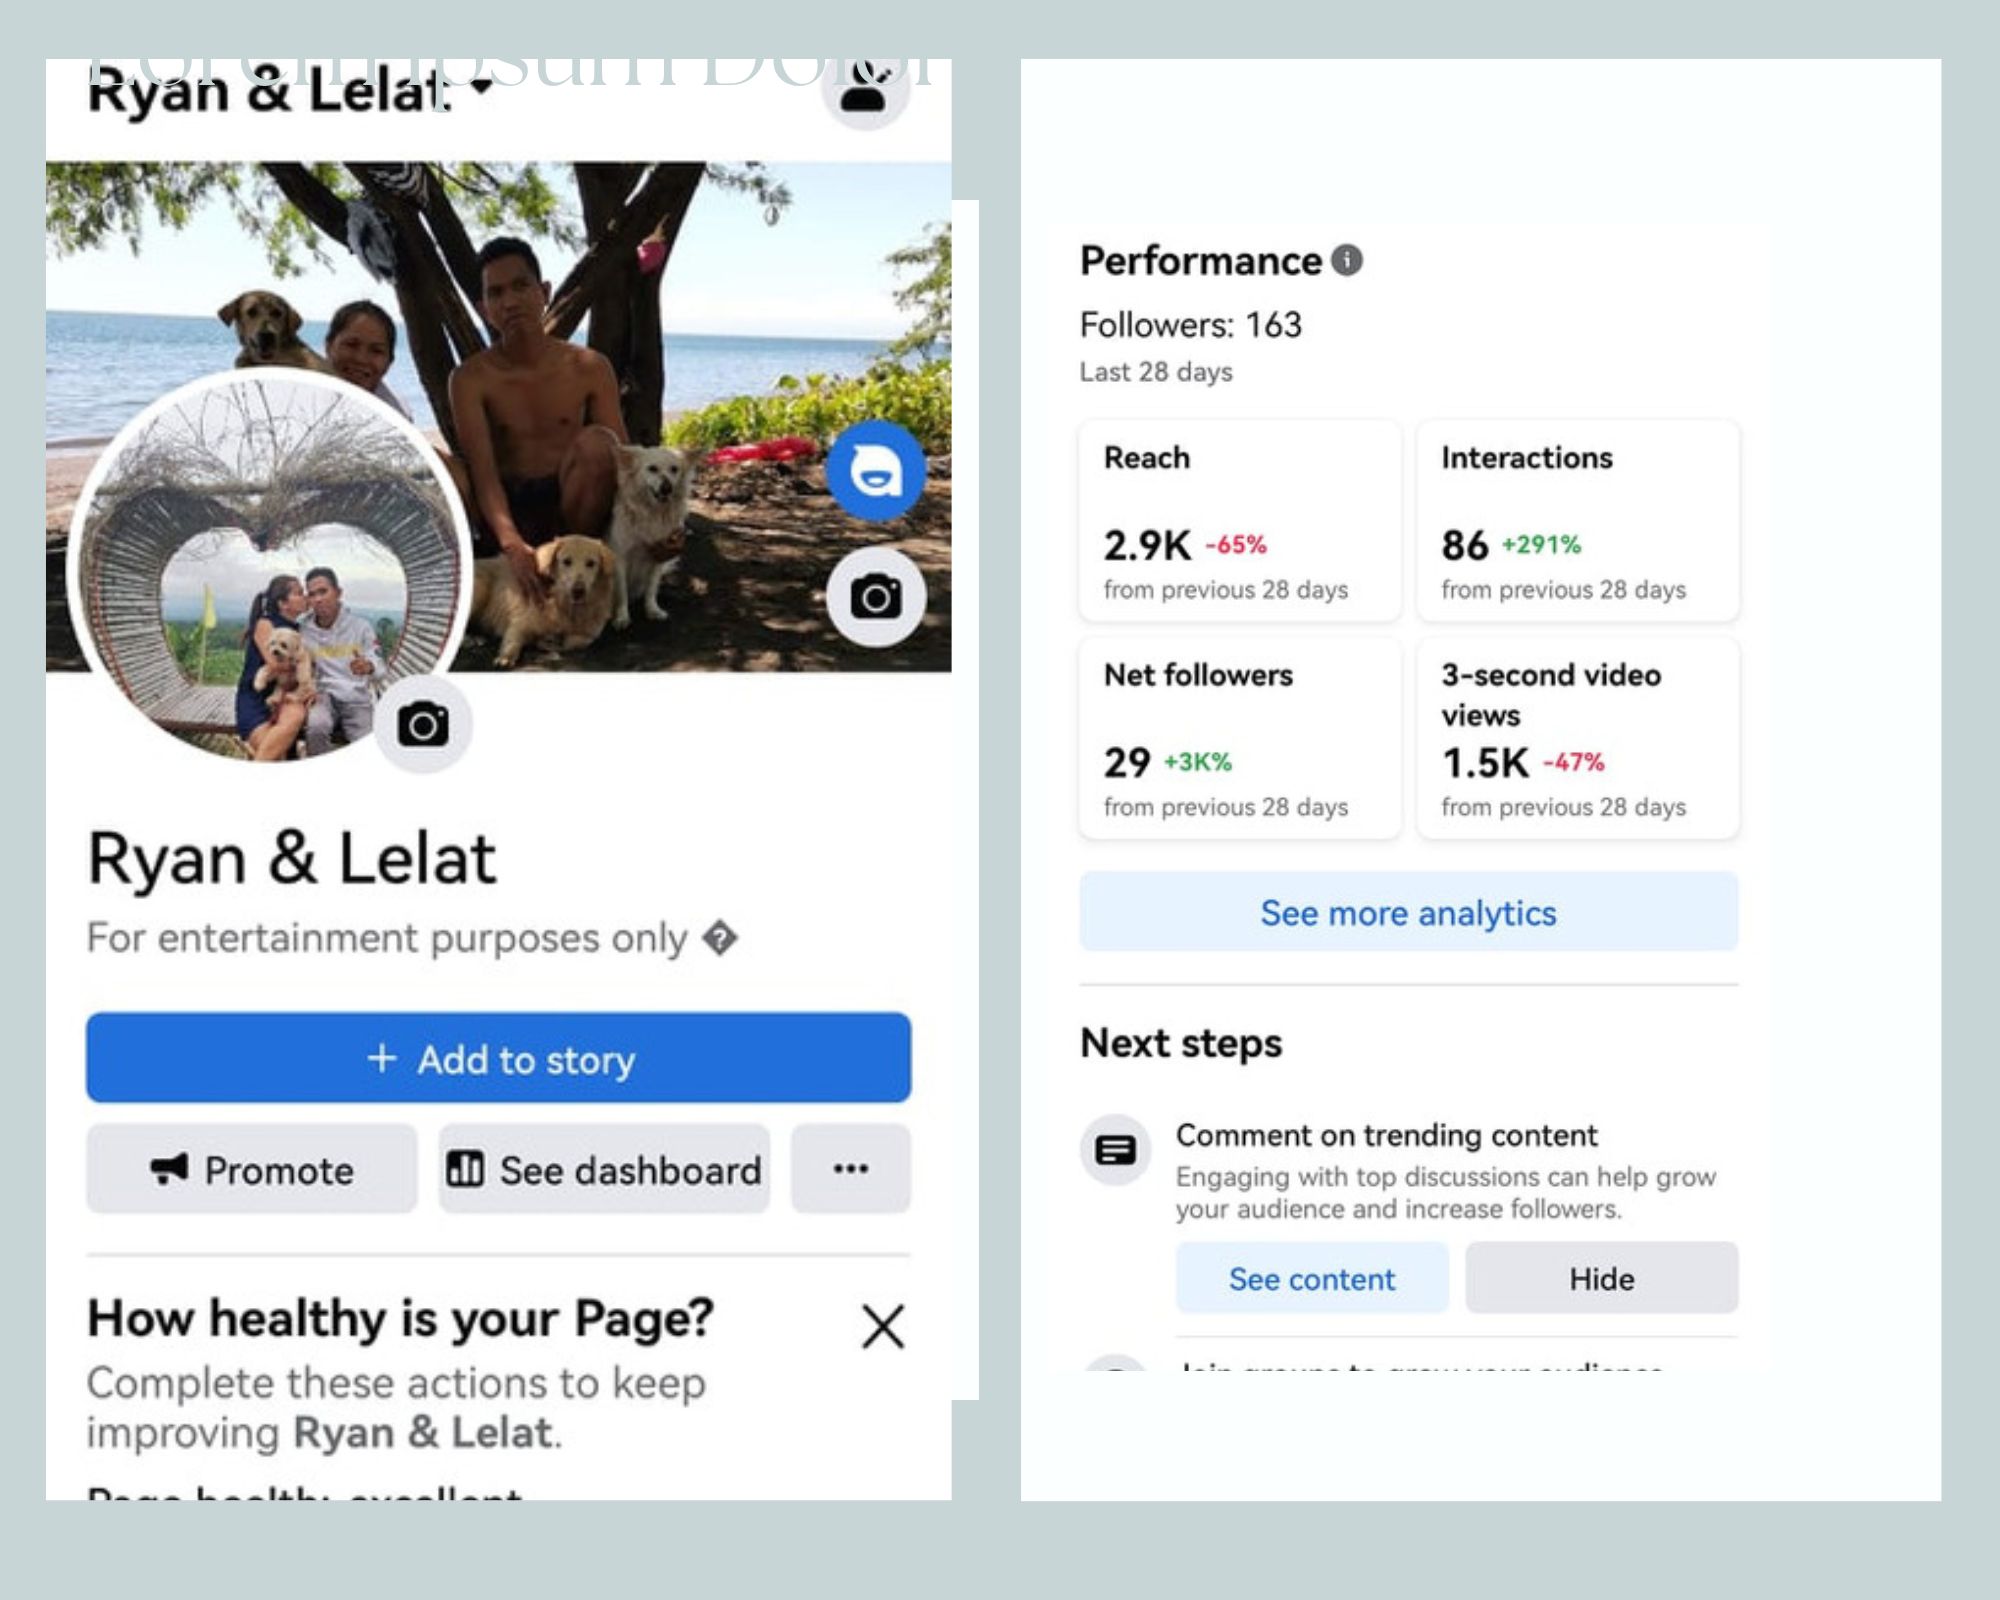Open the Interactions metric card
2000x1600 pixels.
[1577, 521]
